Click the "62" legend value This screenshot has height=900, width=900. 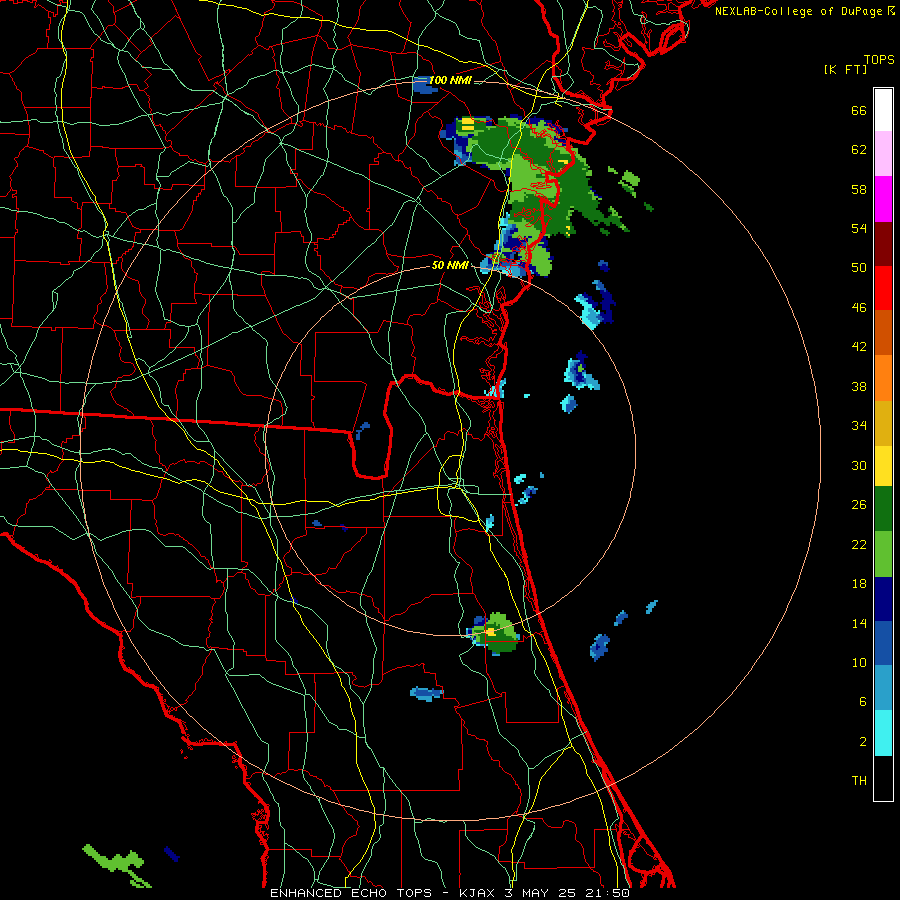click(x=859, y=150)
